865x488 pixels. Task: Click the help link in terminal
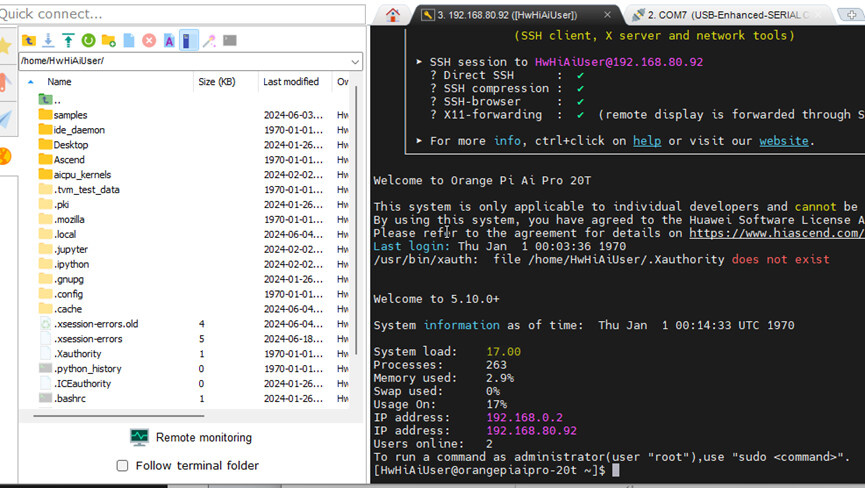[646, 141]
